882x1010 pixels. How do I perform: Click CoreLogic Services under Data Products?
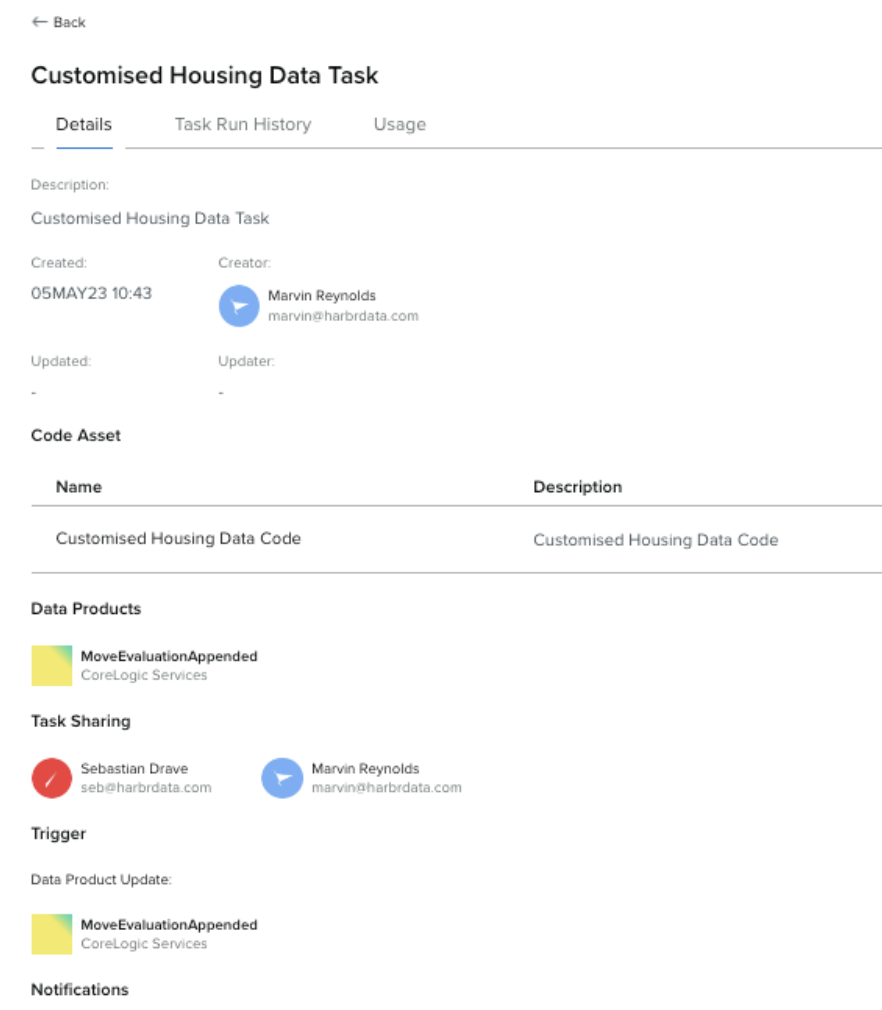(144, 675)
